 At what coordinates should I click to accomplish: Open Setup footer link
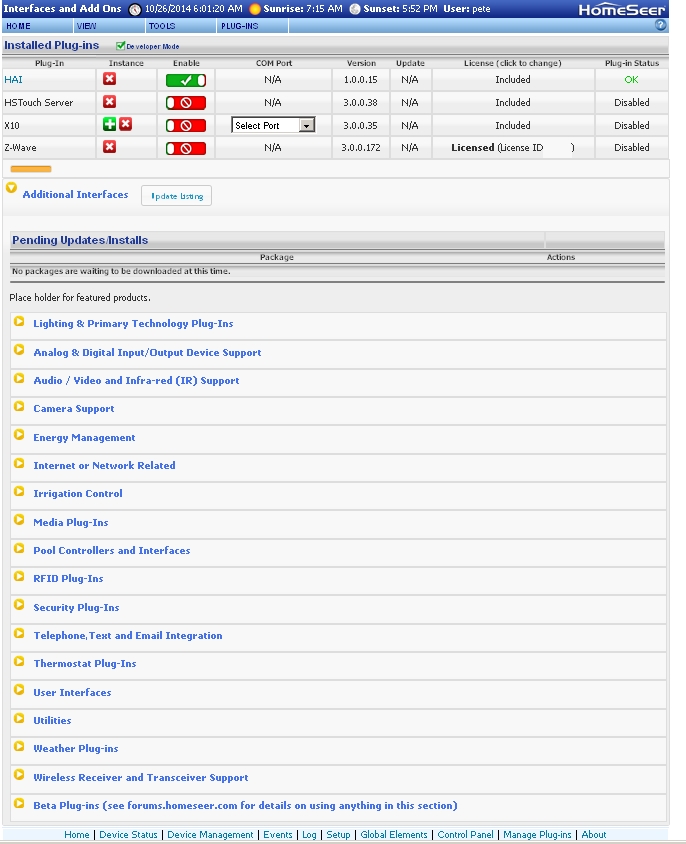[x=338, y=835]
